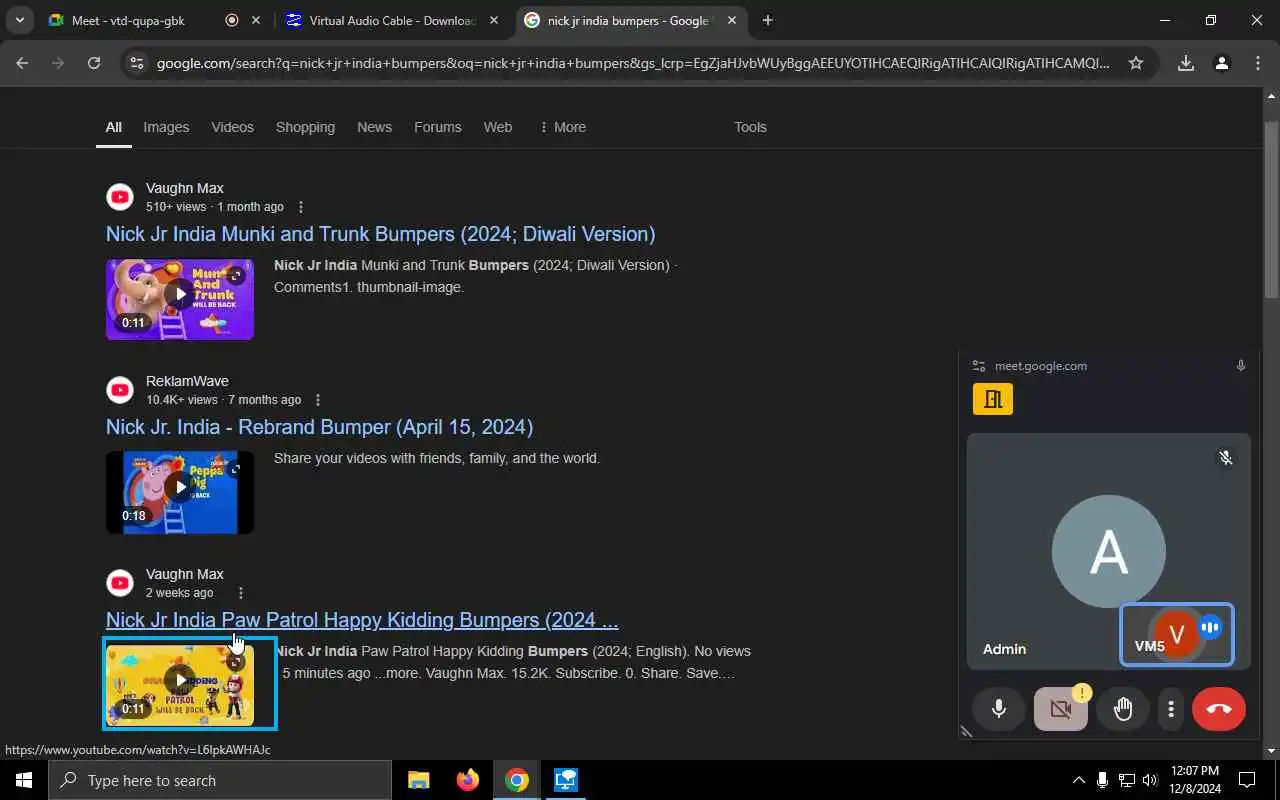Screen dimensions: 1280x800
Task: Click the ReklamWave channel name
Action: pyautogui.click(x=187, y=381)
